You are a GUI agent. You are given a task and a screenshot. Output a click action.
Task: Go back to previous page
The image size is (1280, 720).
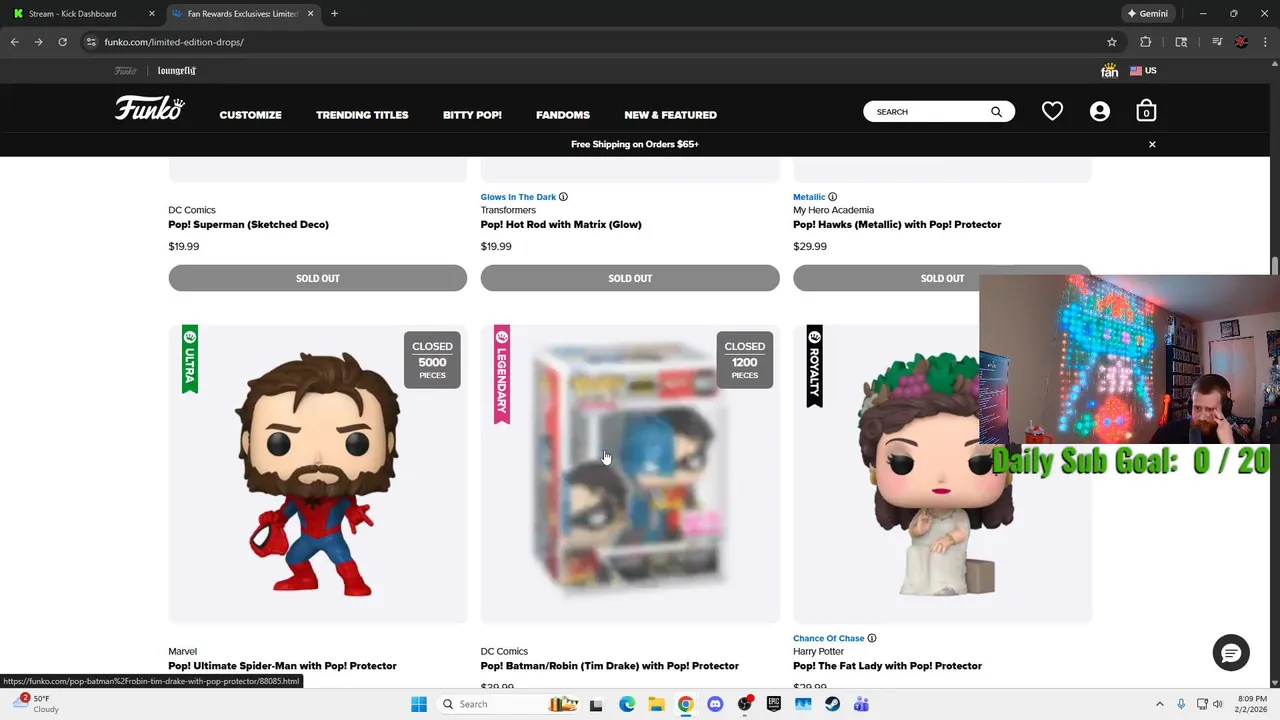14,42
